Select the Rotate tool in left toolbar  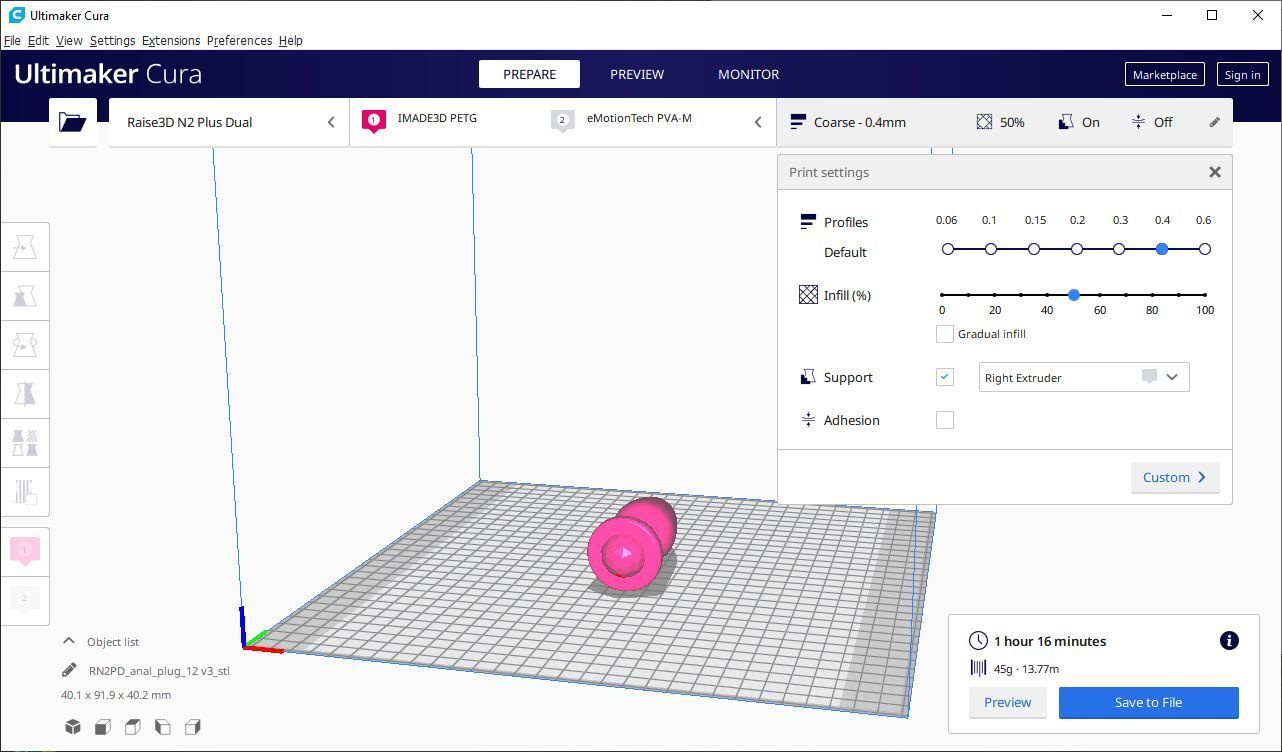click(x=25, y=345)
